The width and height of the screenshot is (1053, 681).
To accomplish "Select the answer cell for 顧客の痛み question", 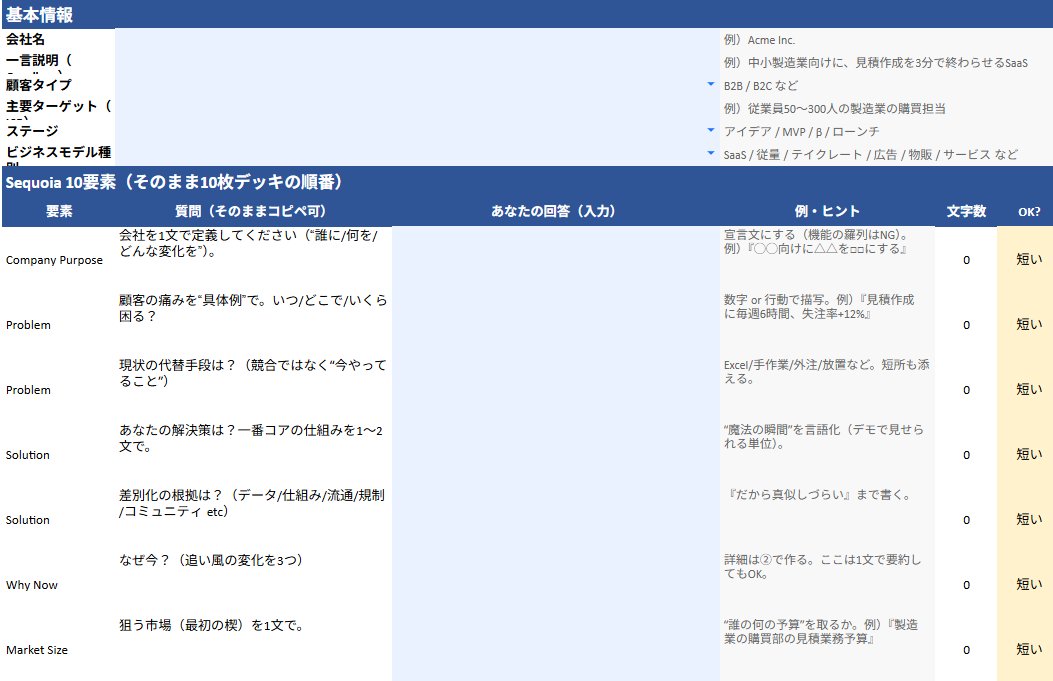I will 555,324.
